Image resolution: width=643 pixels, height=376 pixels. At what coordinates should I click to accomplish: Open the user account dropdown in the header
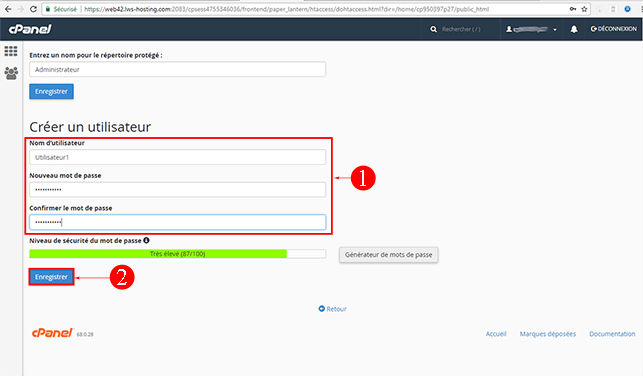531,29
